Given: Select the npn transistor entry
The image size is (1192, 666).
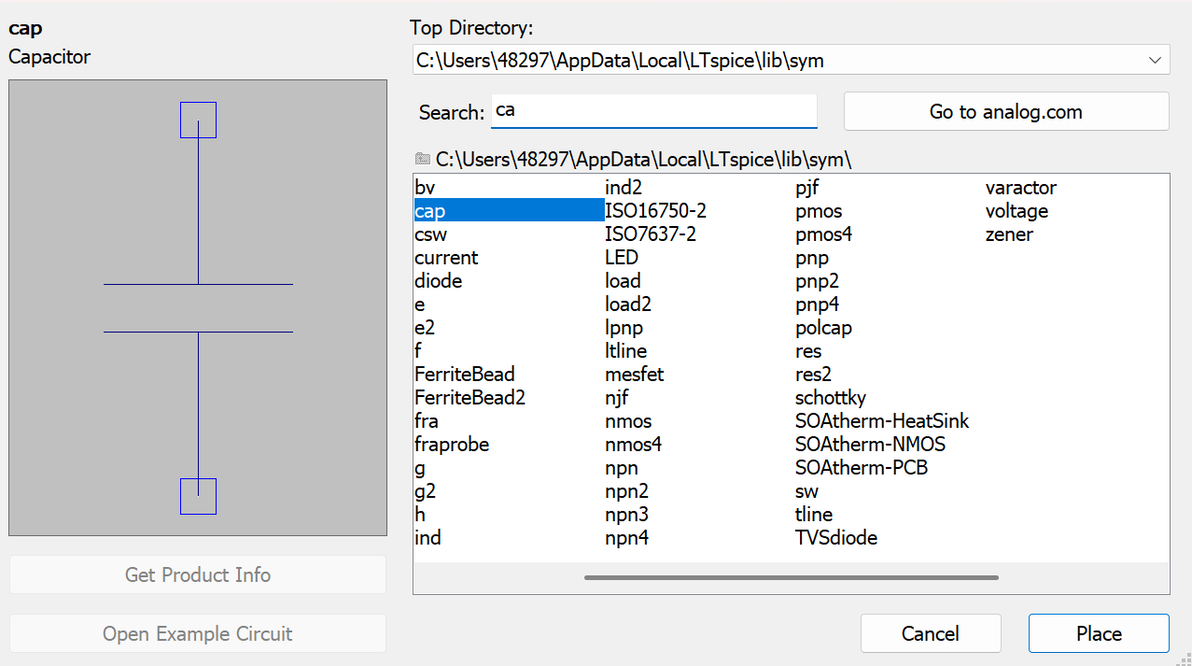Looking at the screenshot, I should [621, 468].
